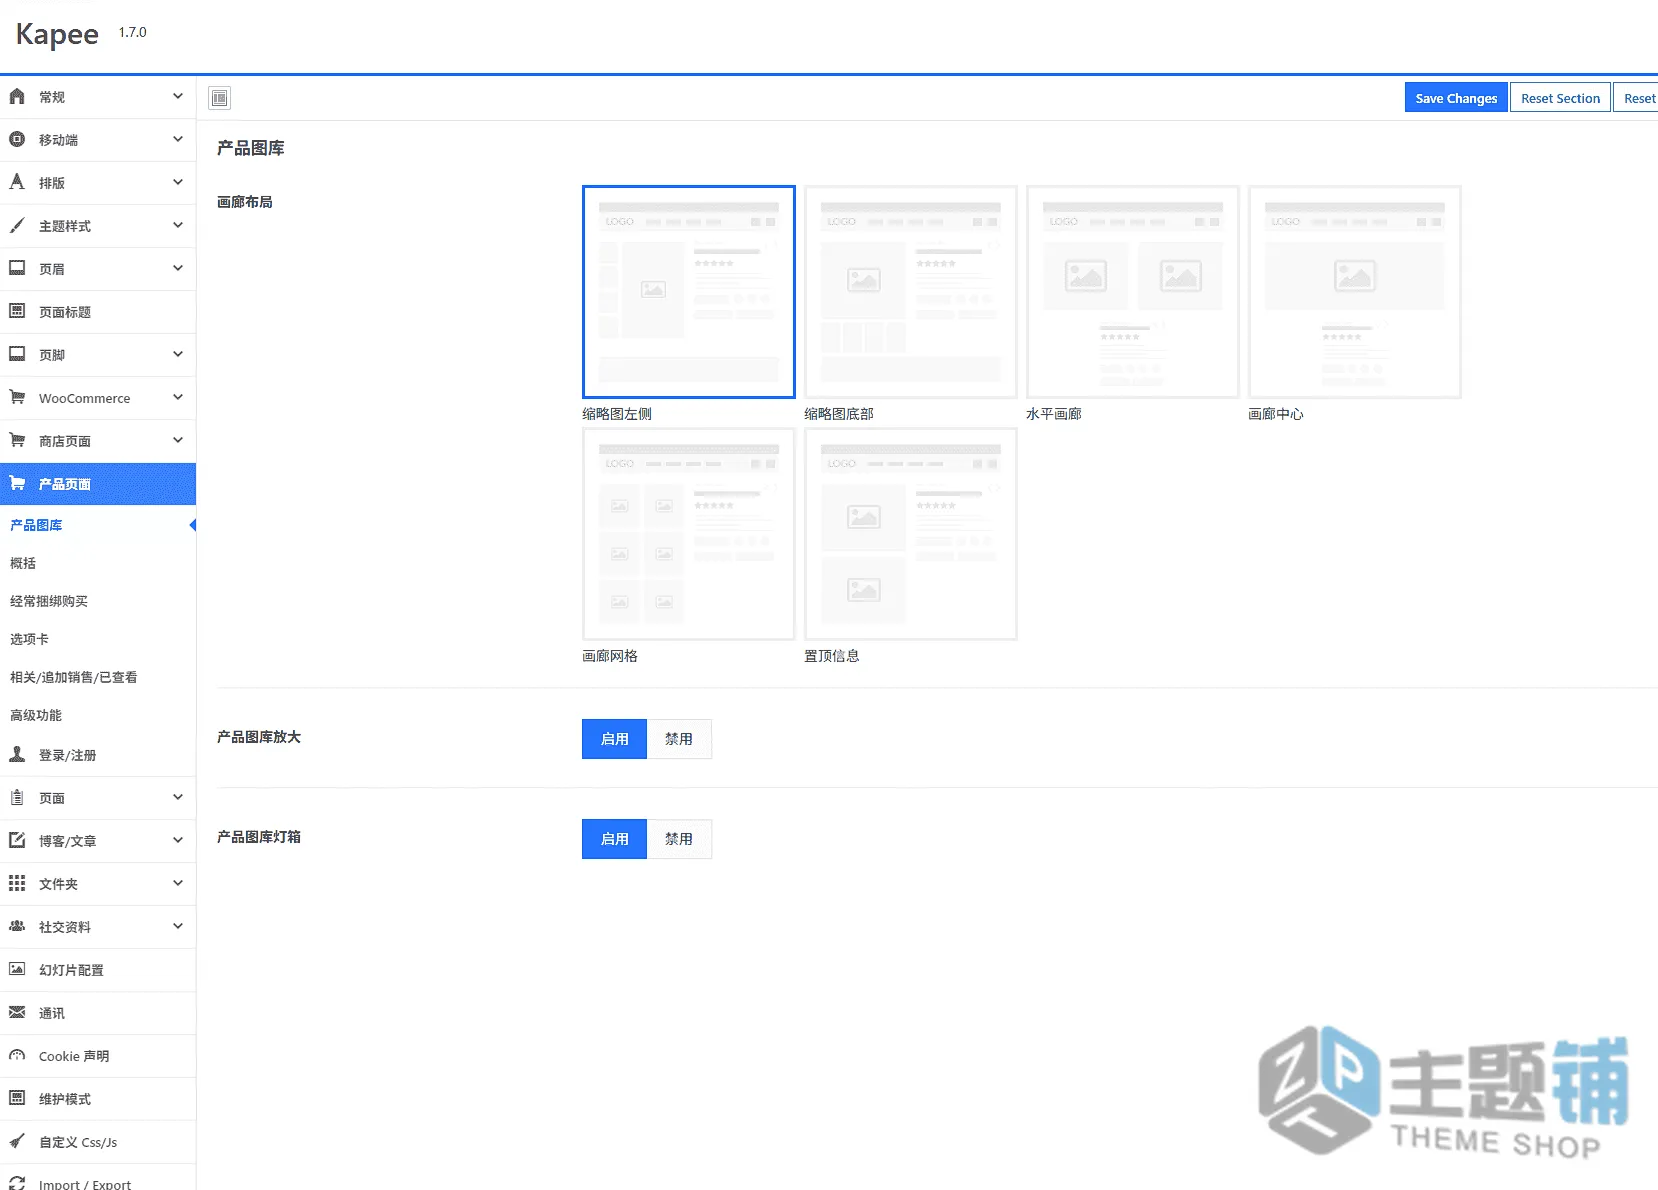Click the cart icon beside 商店页面
1658x1190 pixels.
click(x=17, y=440)
